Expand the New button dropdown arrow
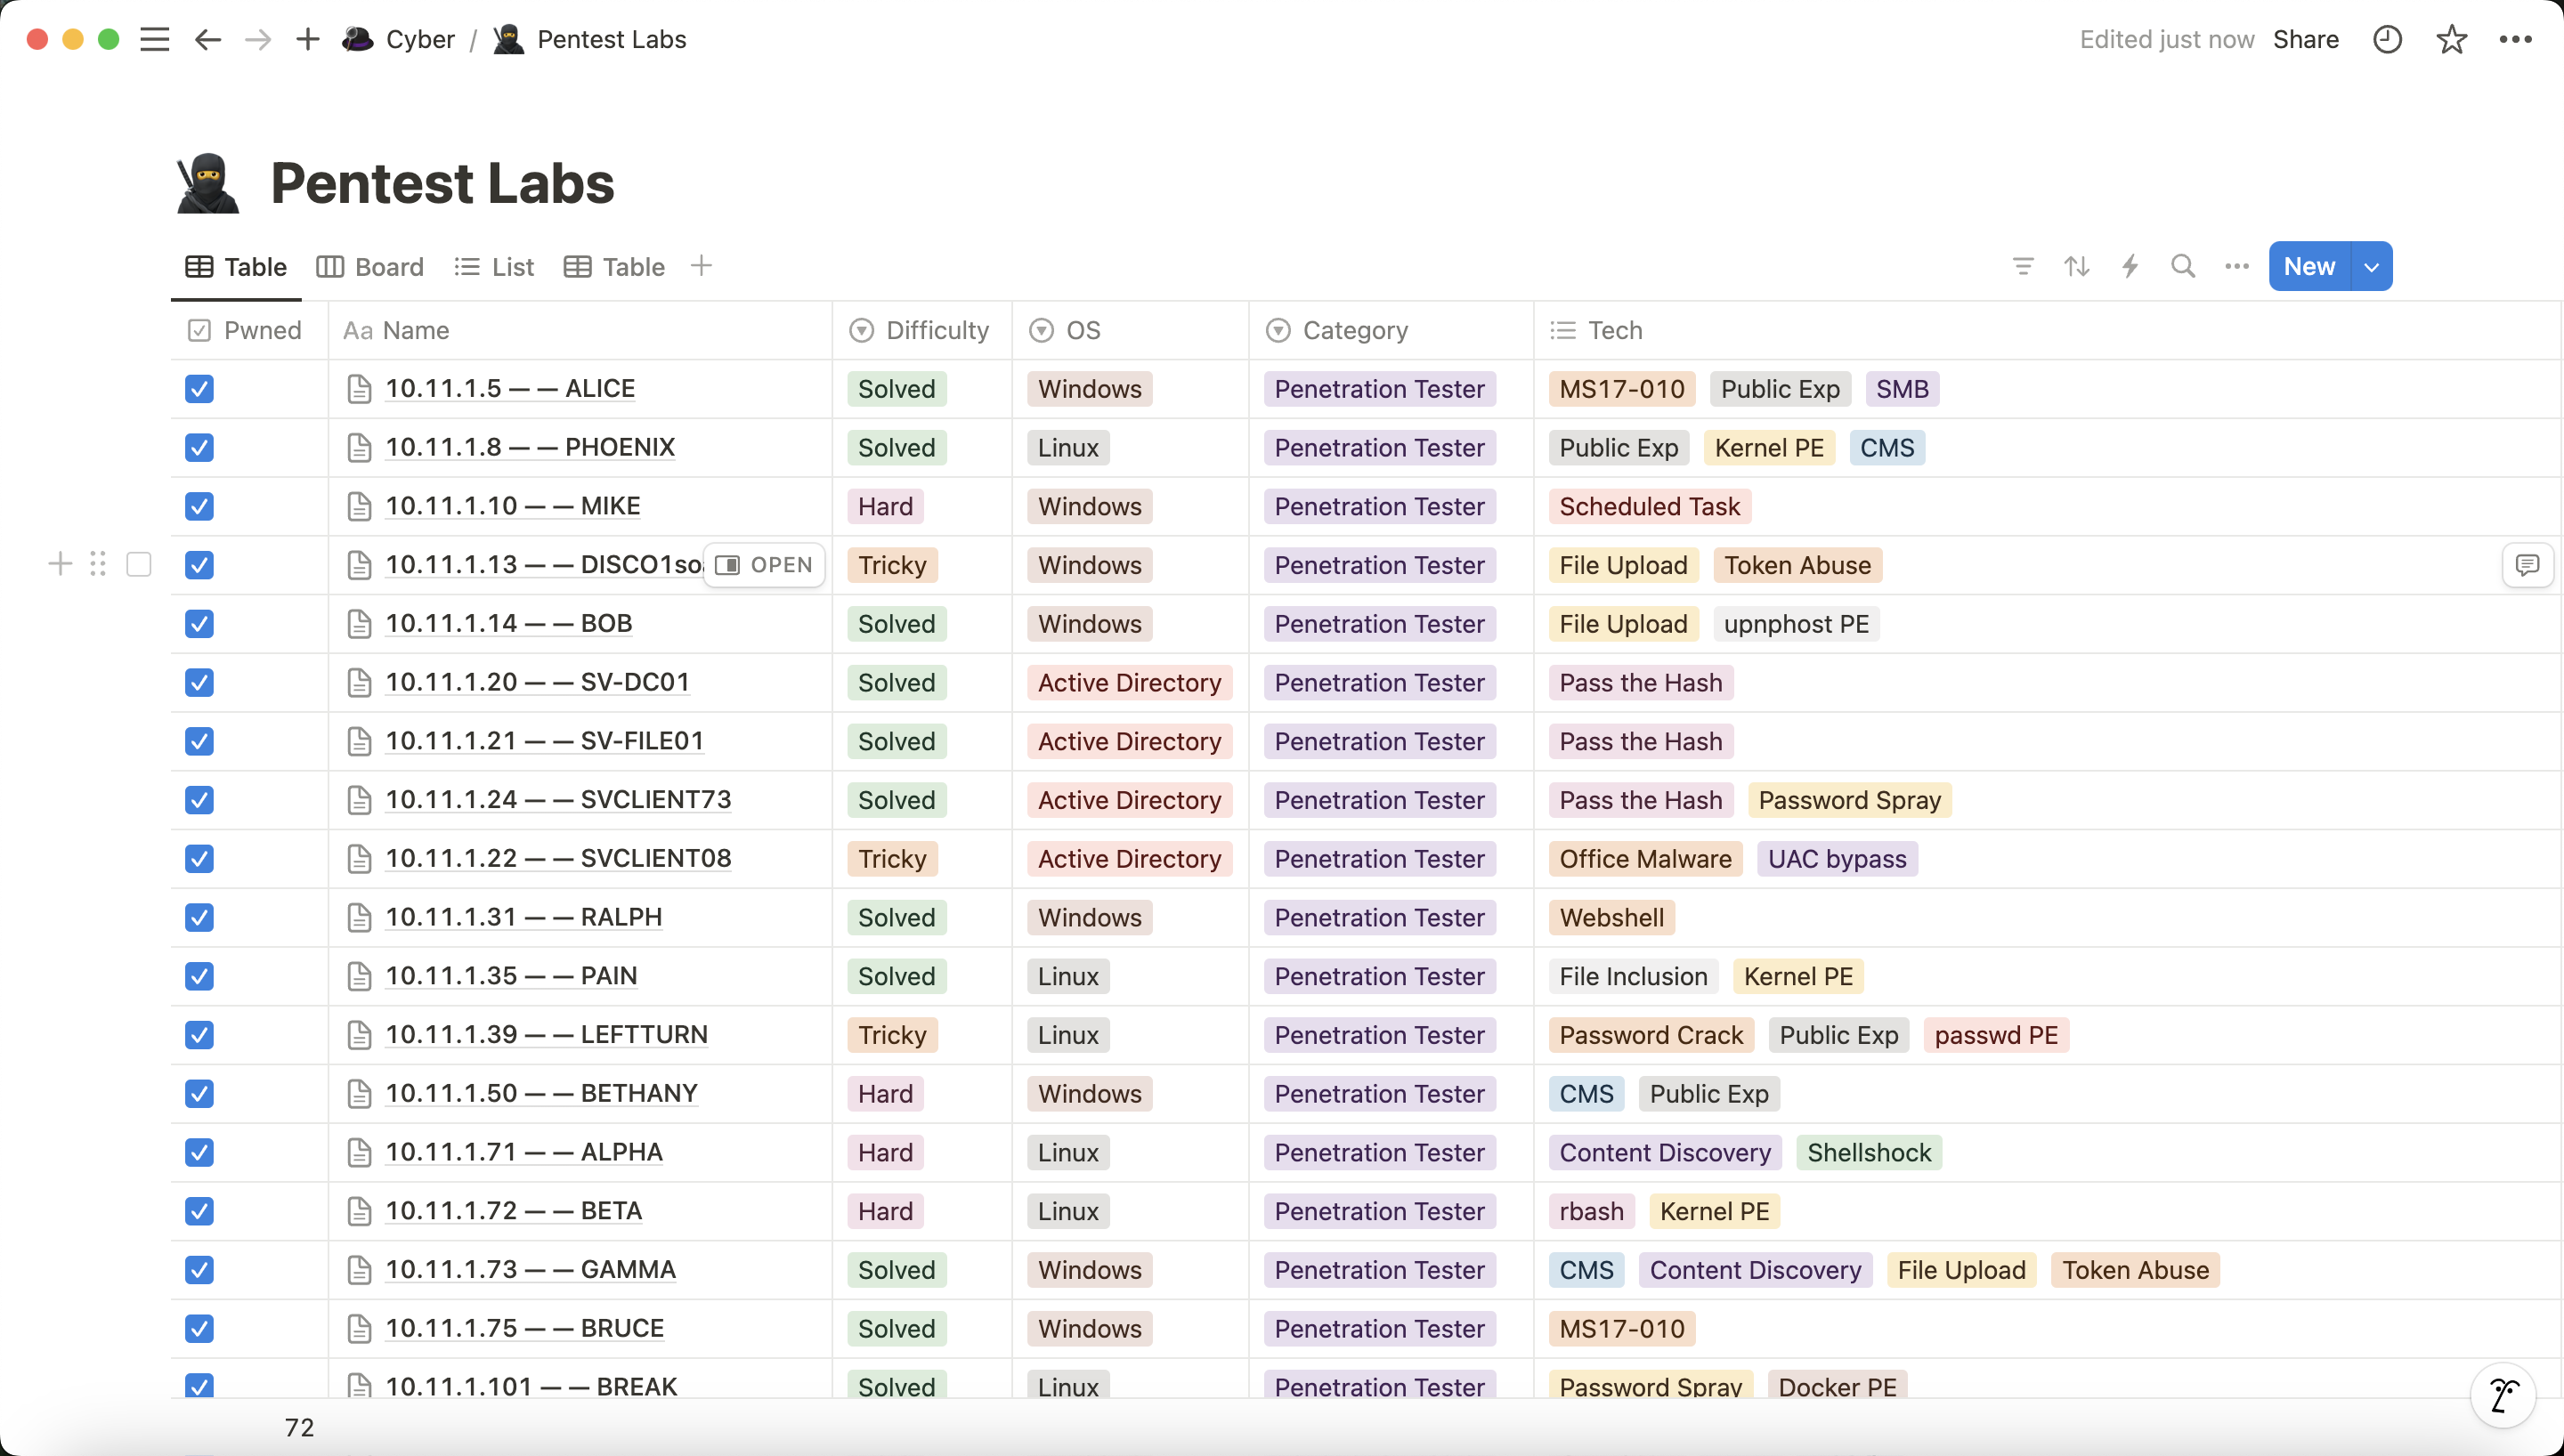The height and width of the screenshot is (1456, 2564). [2371, 266]
